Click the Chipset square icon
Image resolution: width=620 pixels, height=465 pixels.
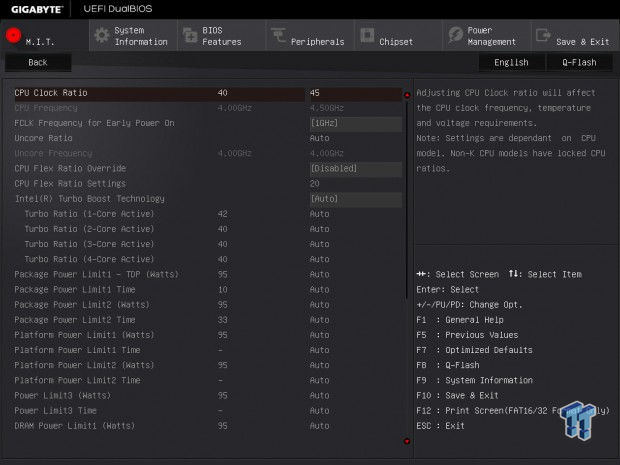[367, 35]
